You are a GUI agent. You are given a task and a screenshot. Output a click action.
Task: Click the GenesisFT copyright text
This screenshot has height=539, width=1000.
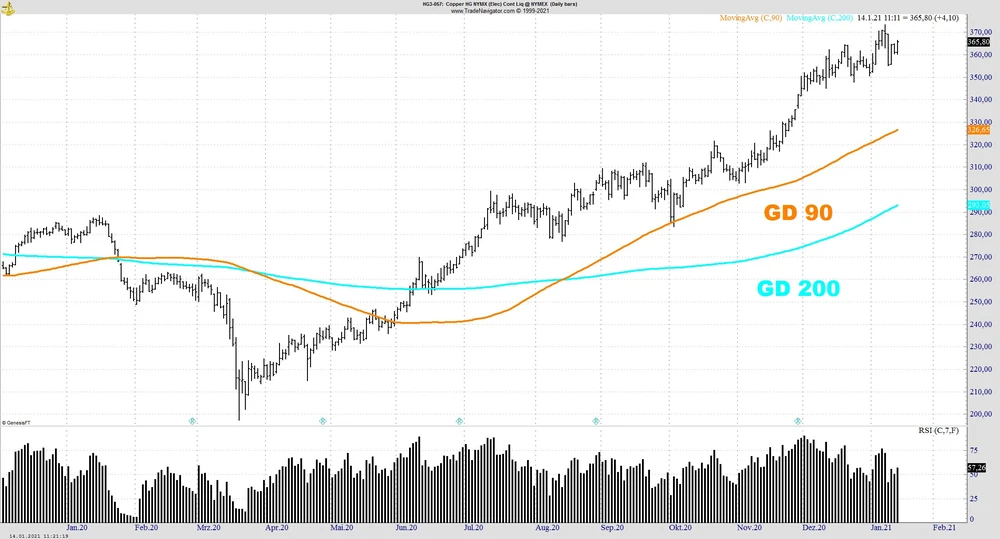[x=16, y=422]
